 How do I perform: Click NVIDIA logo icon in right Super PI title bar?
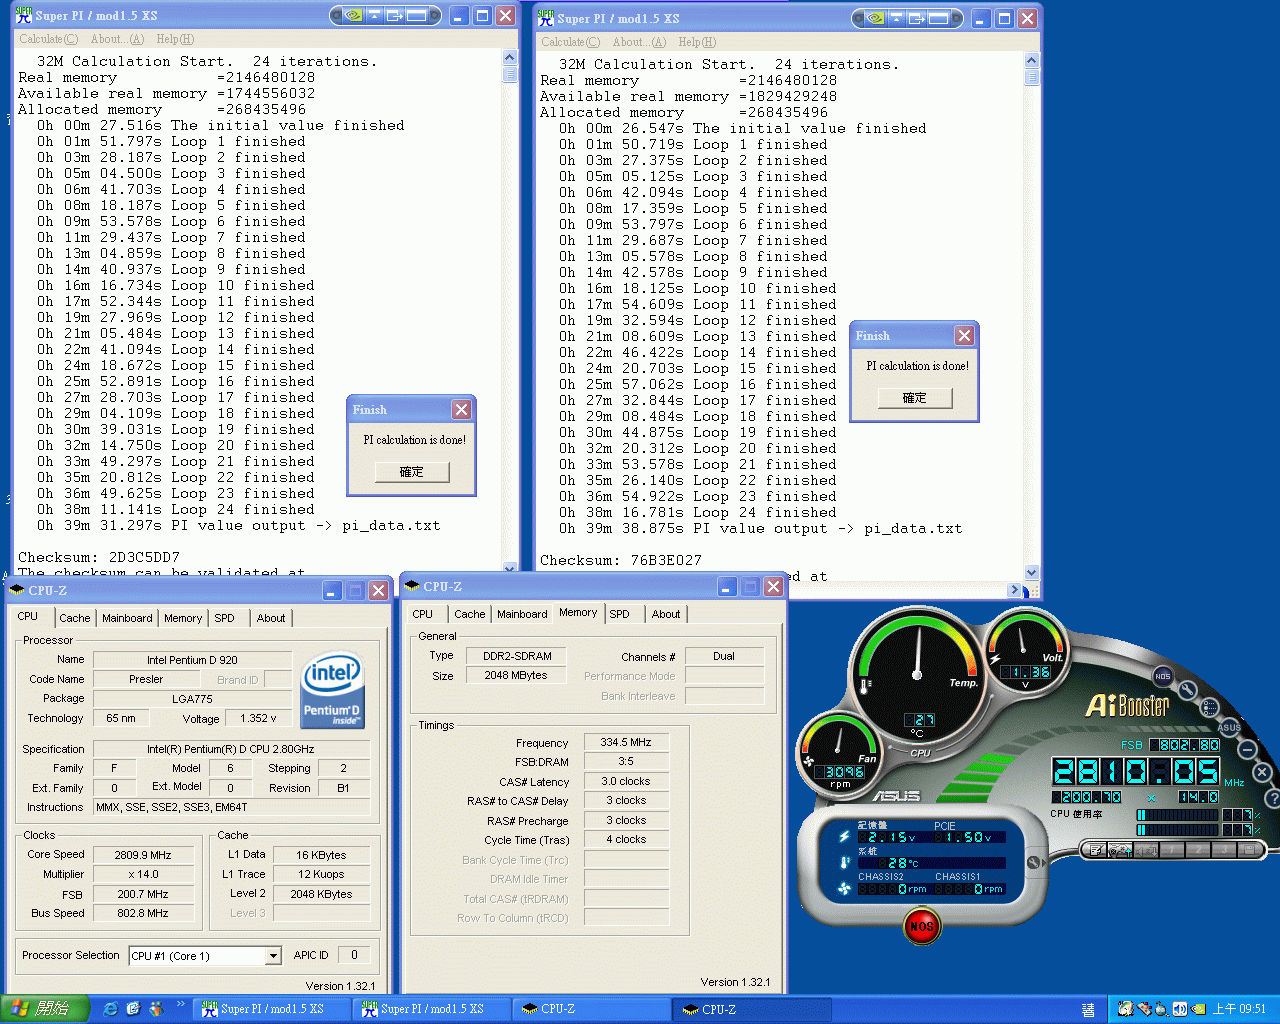(x=875, y=18)
